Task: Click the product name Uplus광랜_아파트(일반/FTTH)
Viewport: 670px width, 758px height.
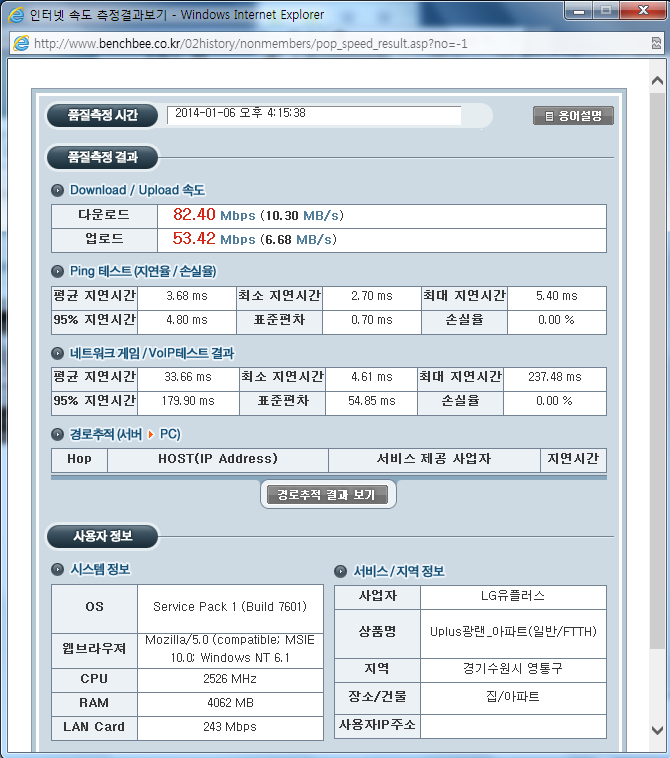Action: [513, 632]
